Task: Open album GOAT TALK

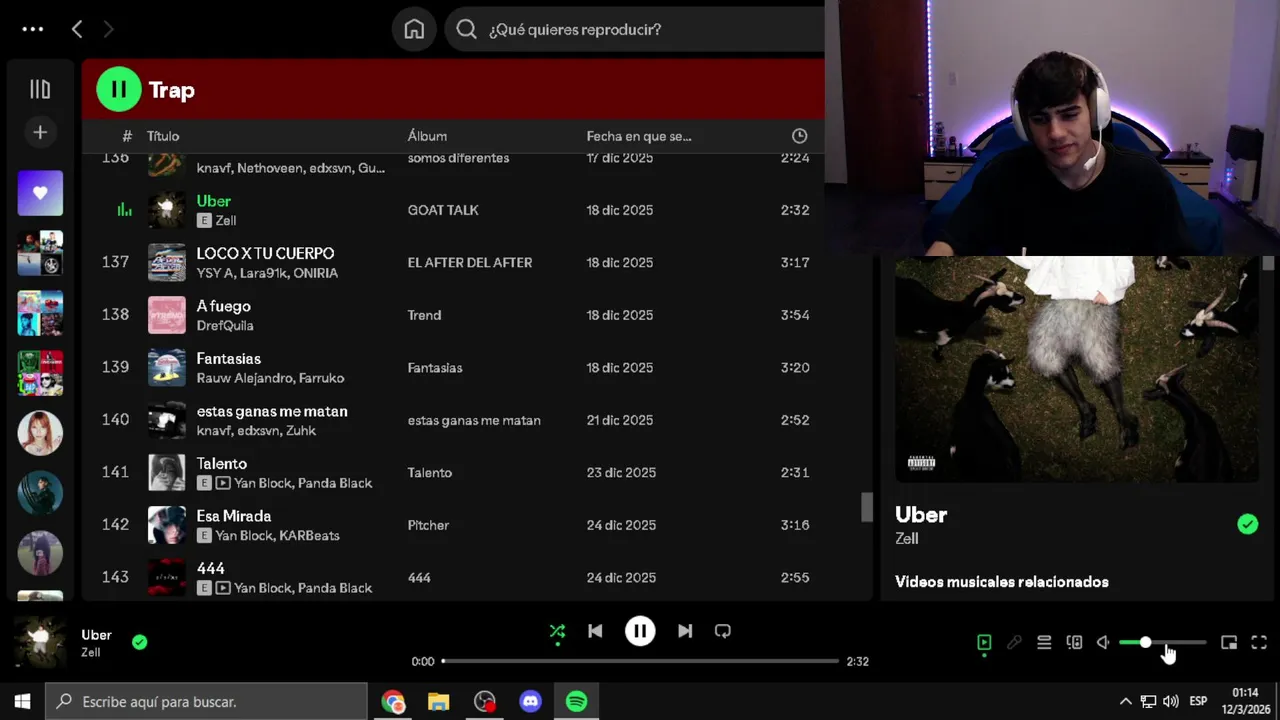Action: pyautogui.click(x=443, y=210)
